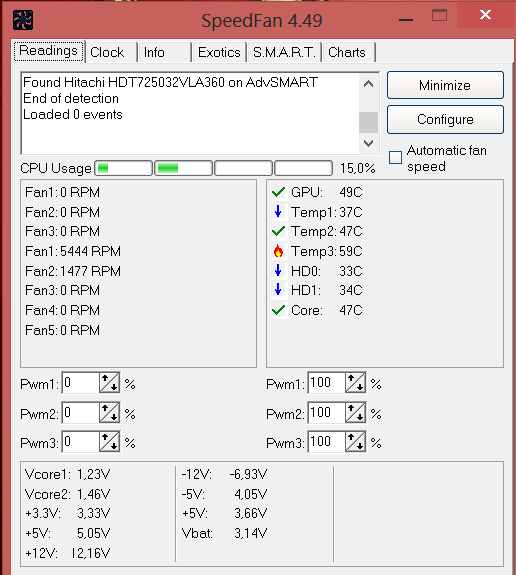
Task: Click the green checkmark beside Core
Action: point(278,310)
